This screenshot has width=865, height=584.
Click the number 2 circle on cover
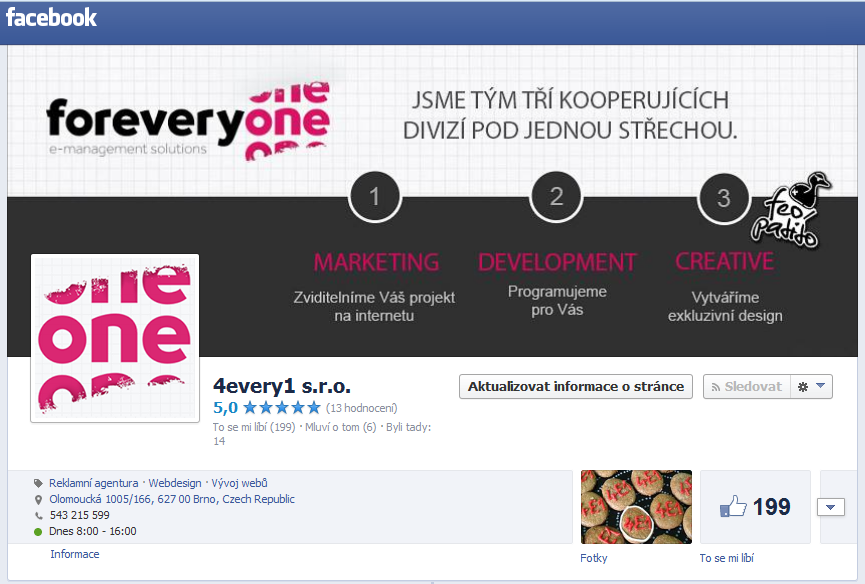[x=556, y=196]
